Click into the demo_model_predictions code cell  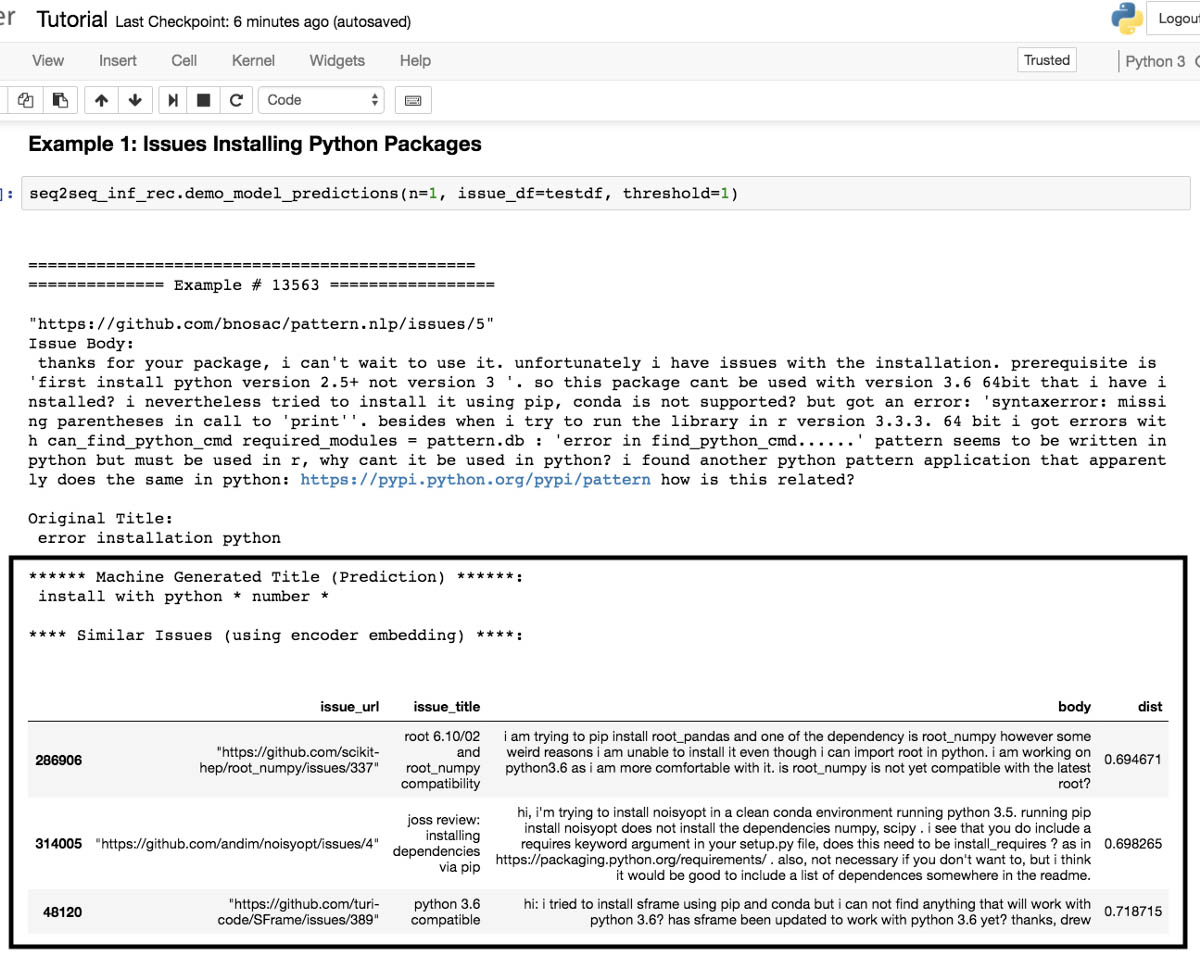click(x=600, y=193)
